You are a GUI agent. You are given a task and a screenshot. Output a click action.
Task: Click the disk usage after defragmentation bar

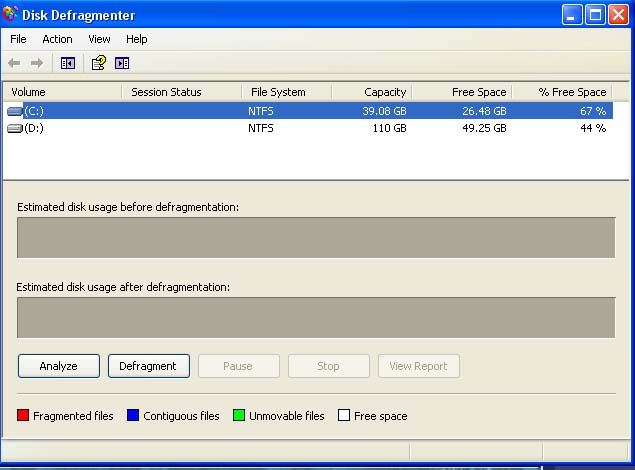(316, 318)
